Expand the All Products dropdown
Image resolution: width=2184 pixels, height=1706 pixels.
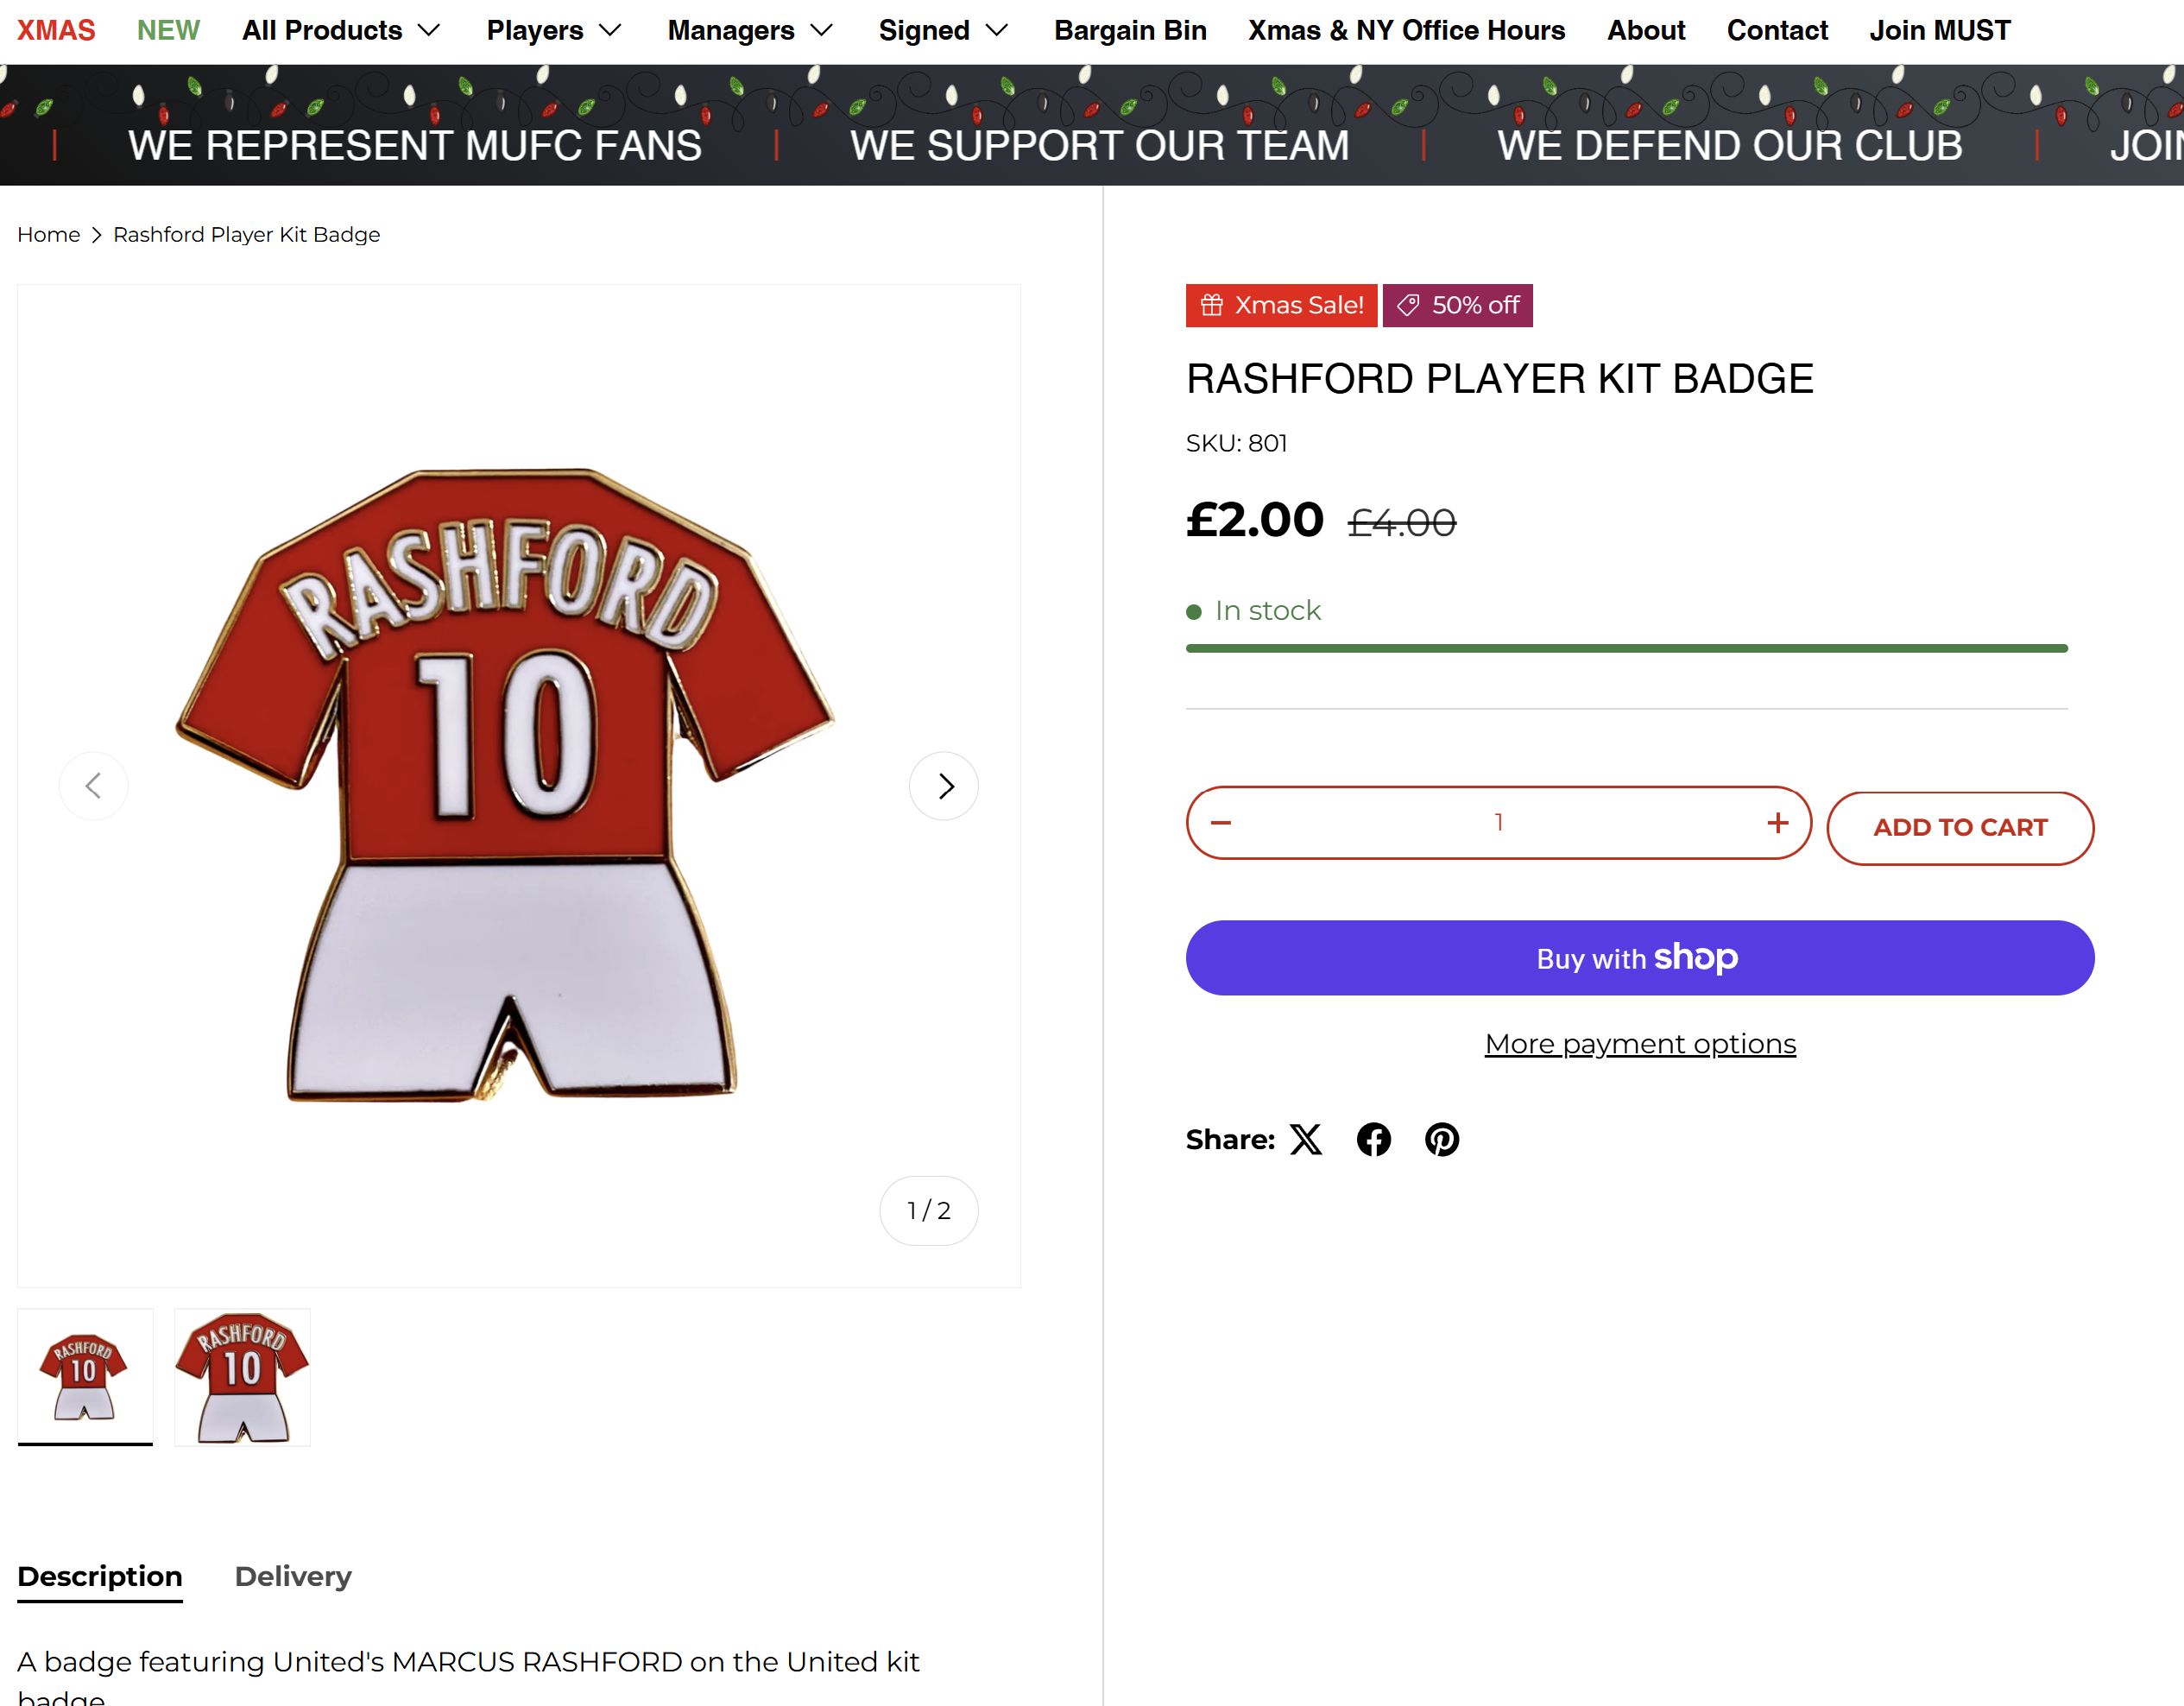point(341,31)
